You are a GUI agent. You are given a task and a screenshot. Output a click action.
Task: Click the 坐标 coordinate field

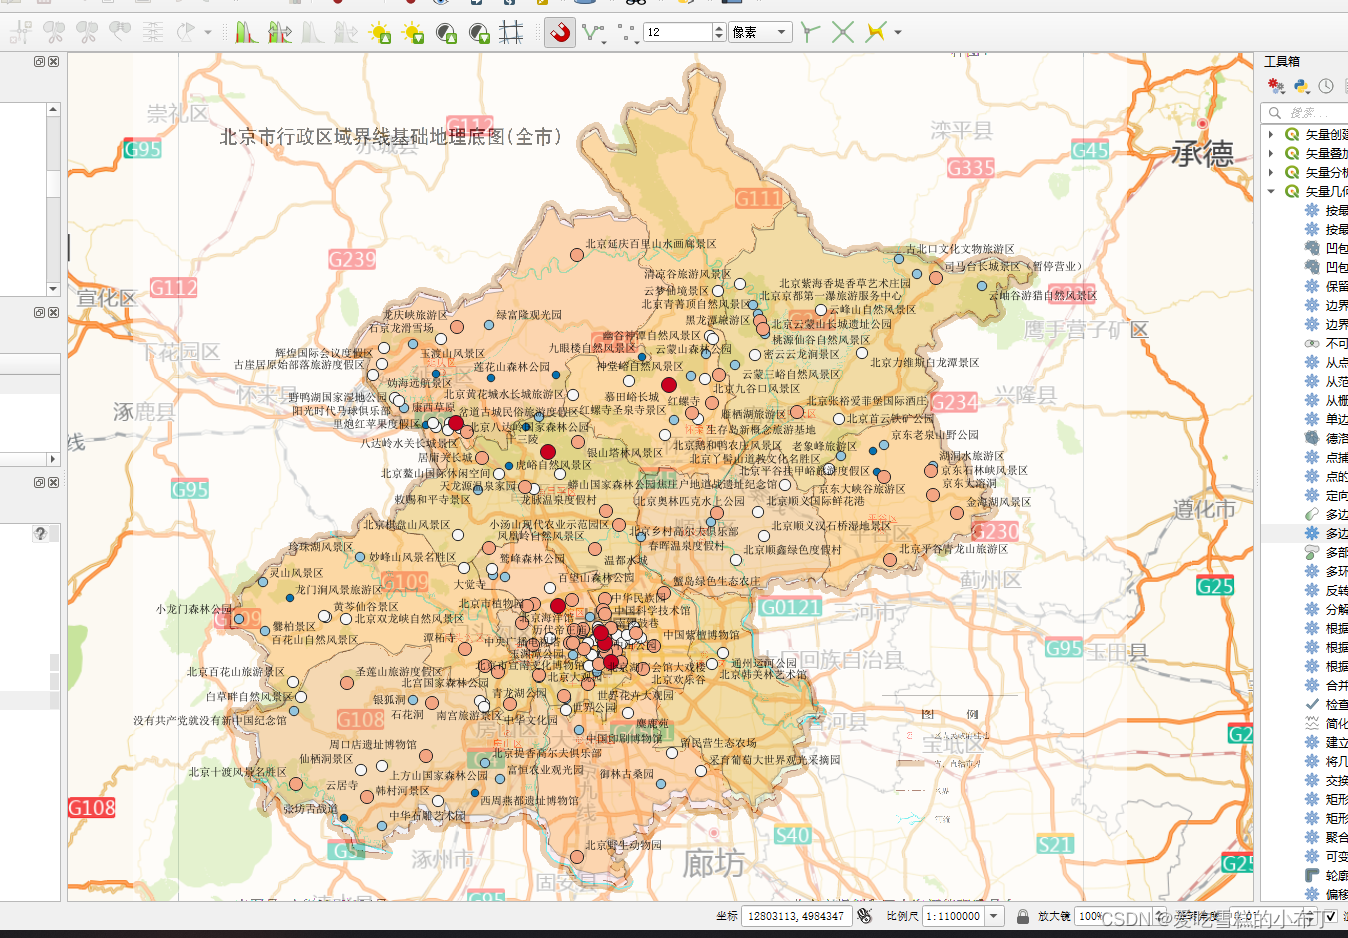tap(796, 916)
